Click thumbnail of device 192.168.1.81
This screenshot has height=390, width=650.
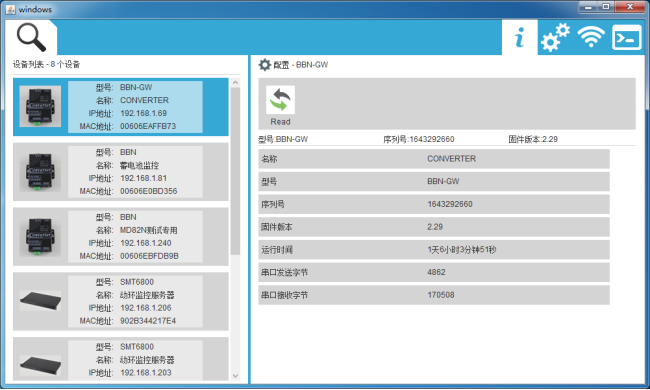40,172
